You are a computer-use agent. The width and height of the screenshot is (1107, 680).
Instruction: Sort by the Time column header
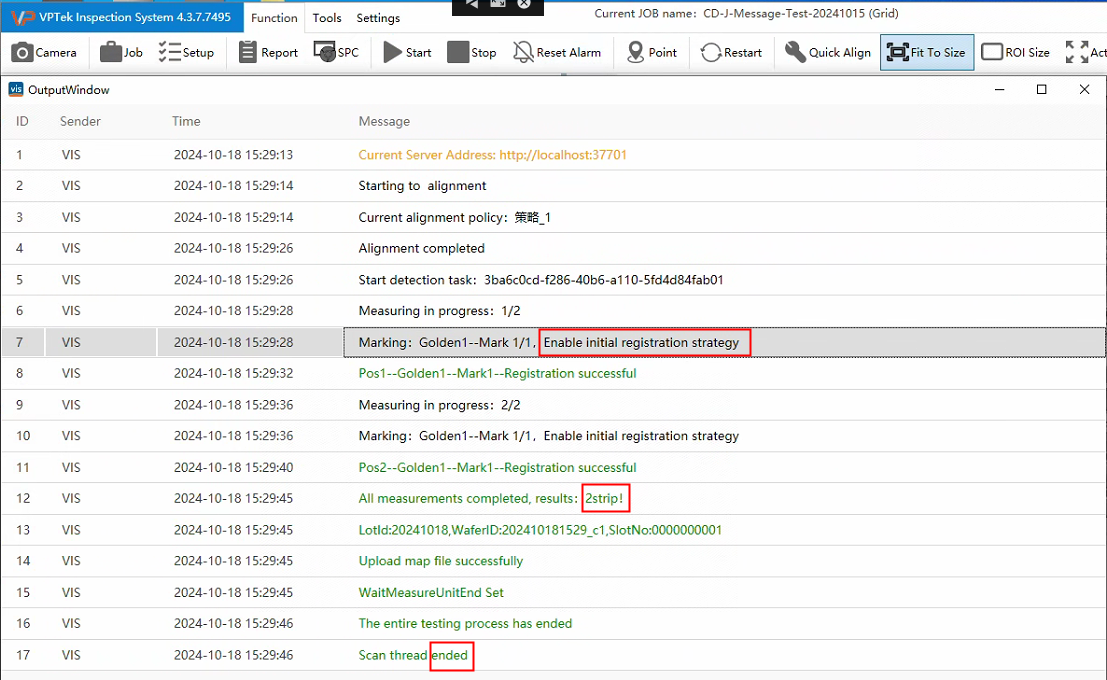pyautogui.click(x=186, y=121)
